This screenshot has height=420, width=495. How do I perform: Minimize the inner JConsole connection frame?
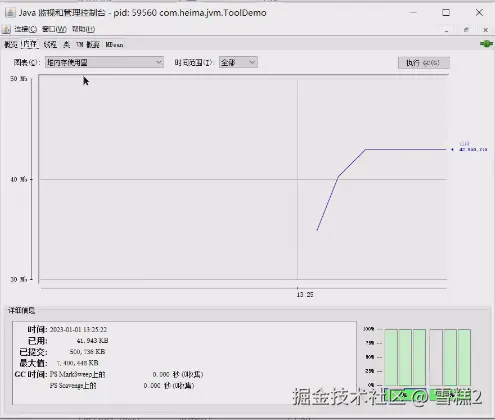[446, 30]
